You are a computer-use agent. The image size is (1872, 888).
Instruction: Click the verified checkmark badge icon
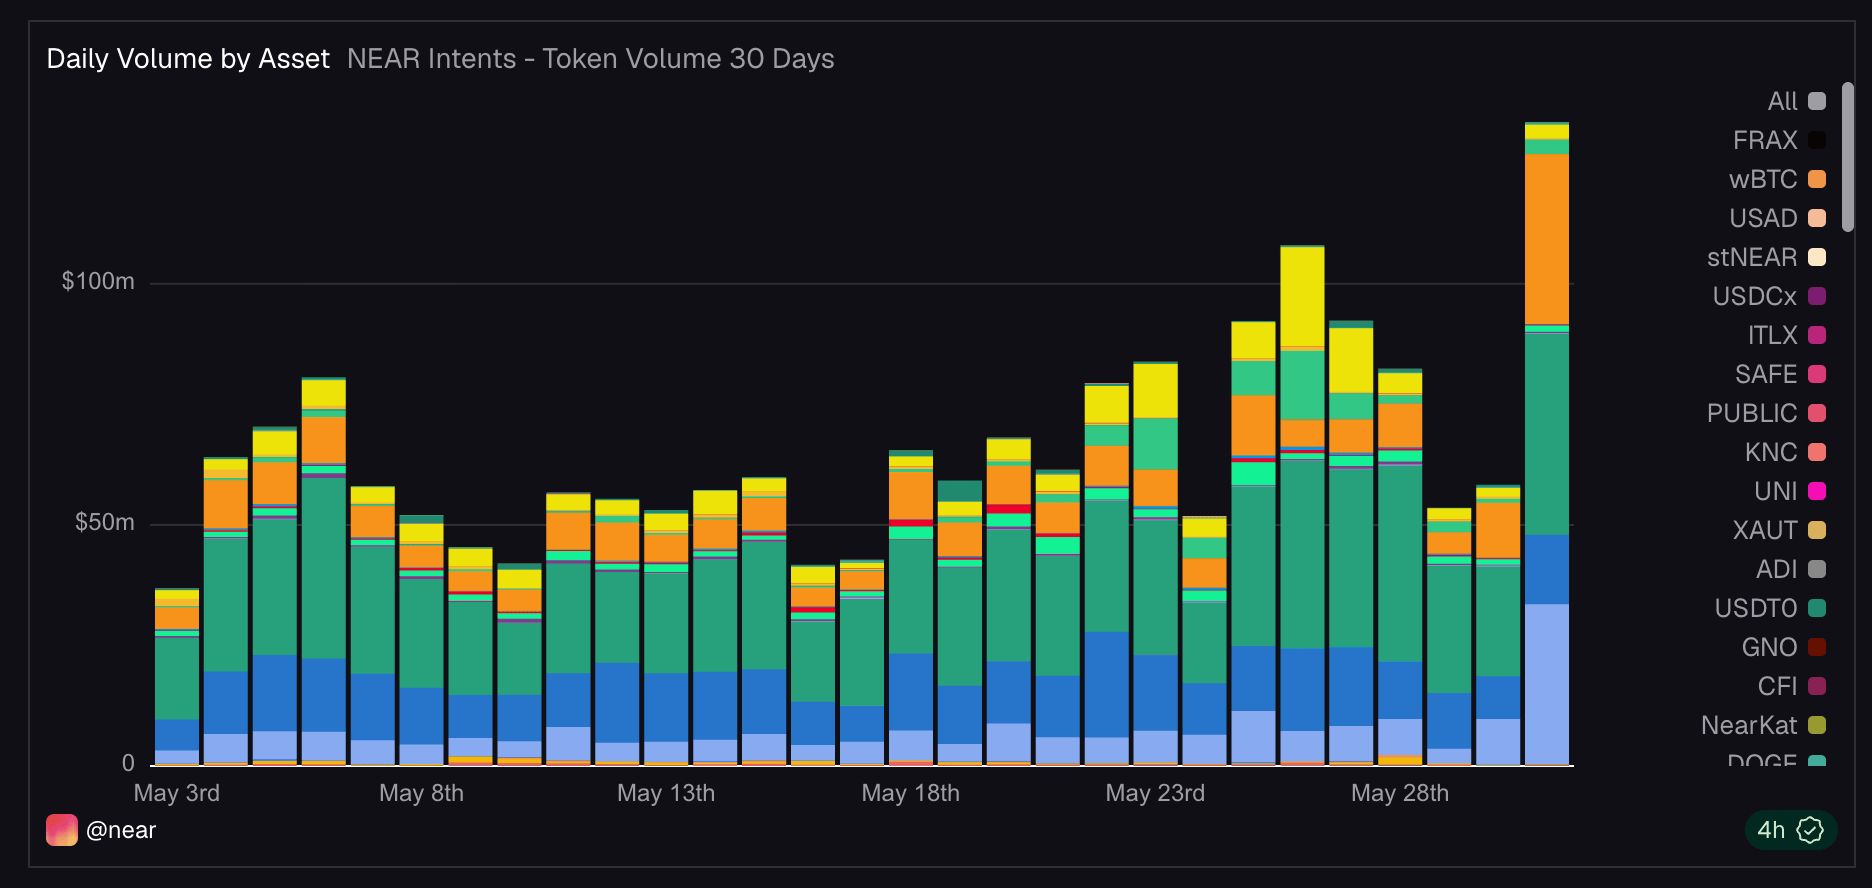[x=1810, y=830]
